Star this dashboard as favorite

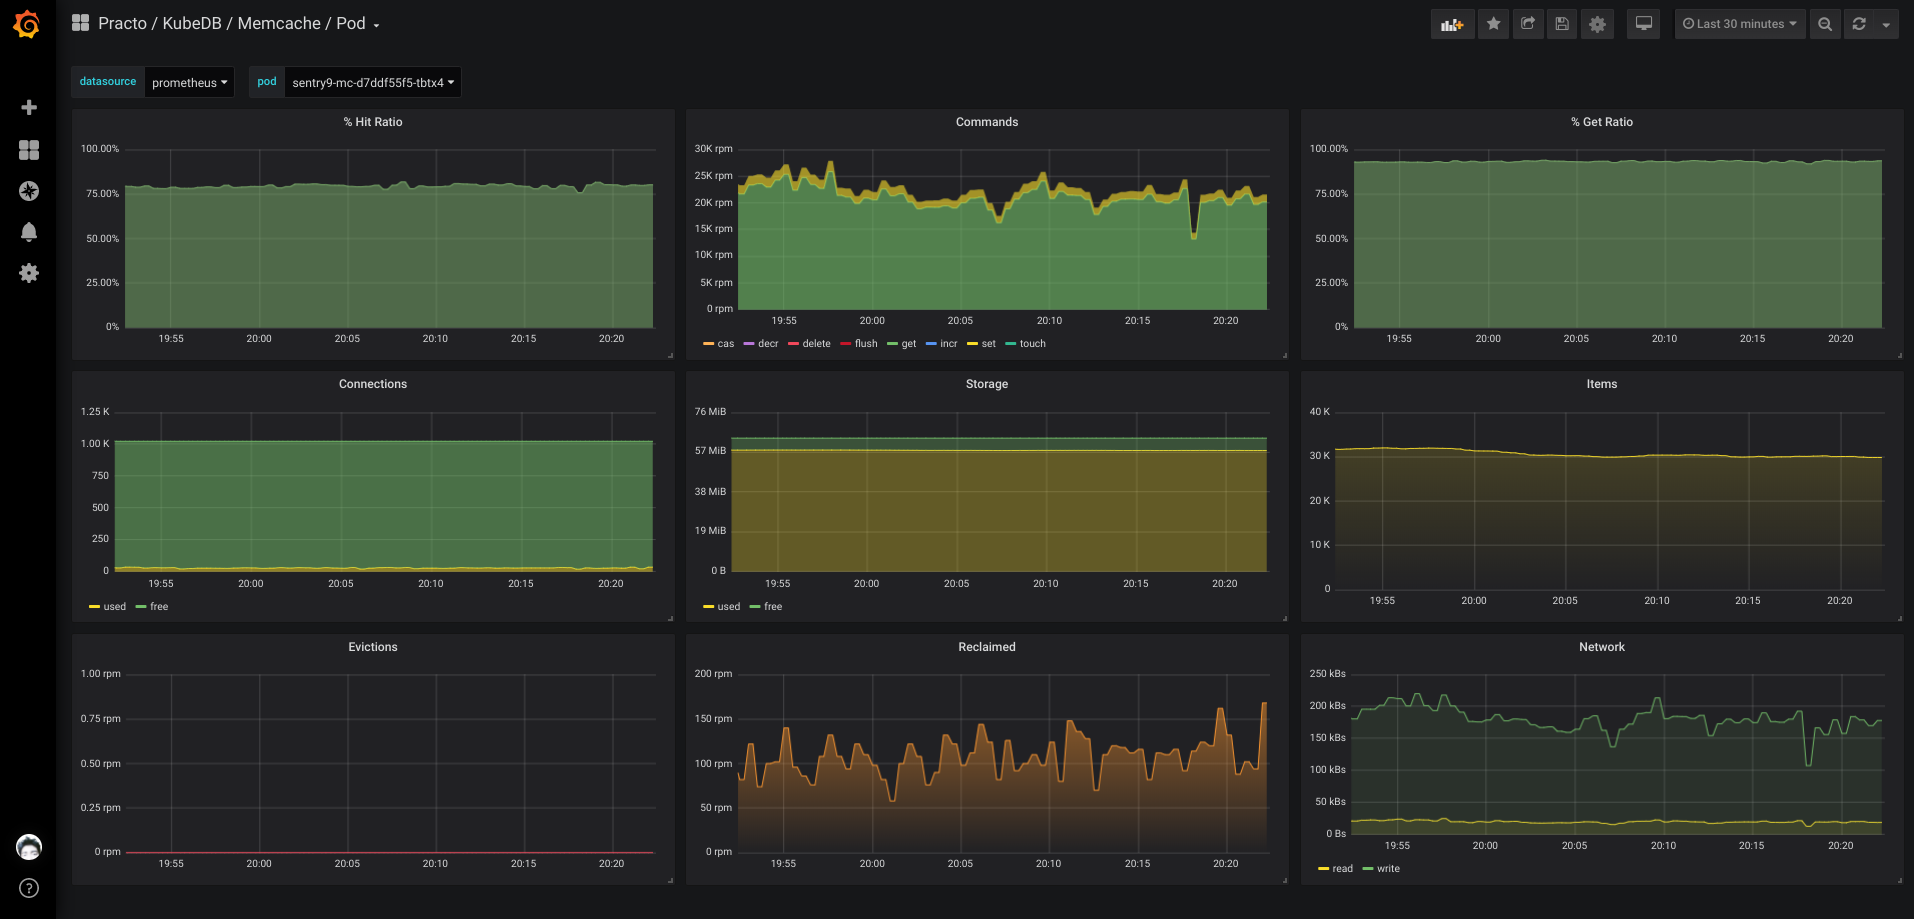click(x=1493, y=24)
